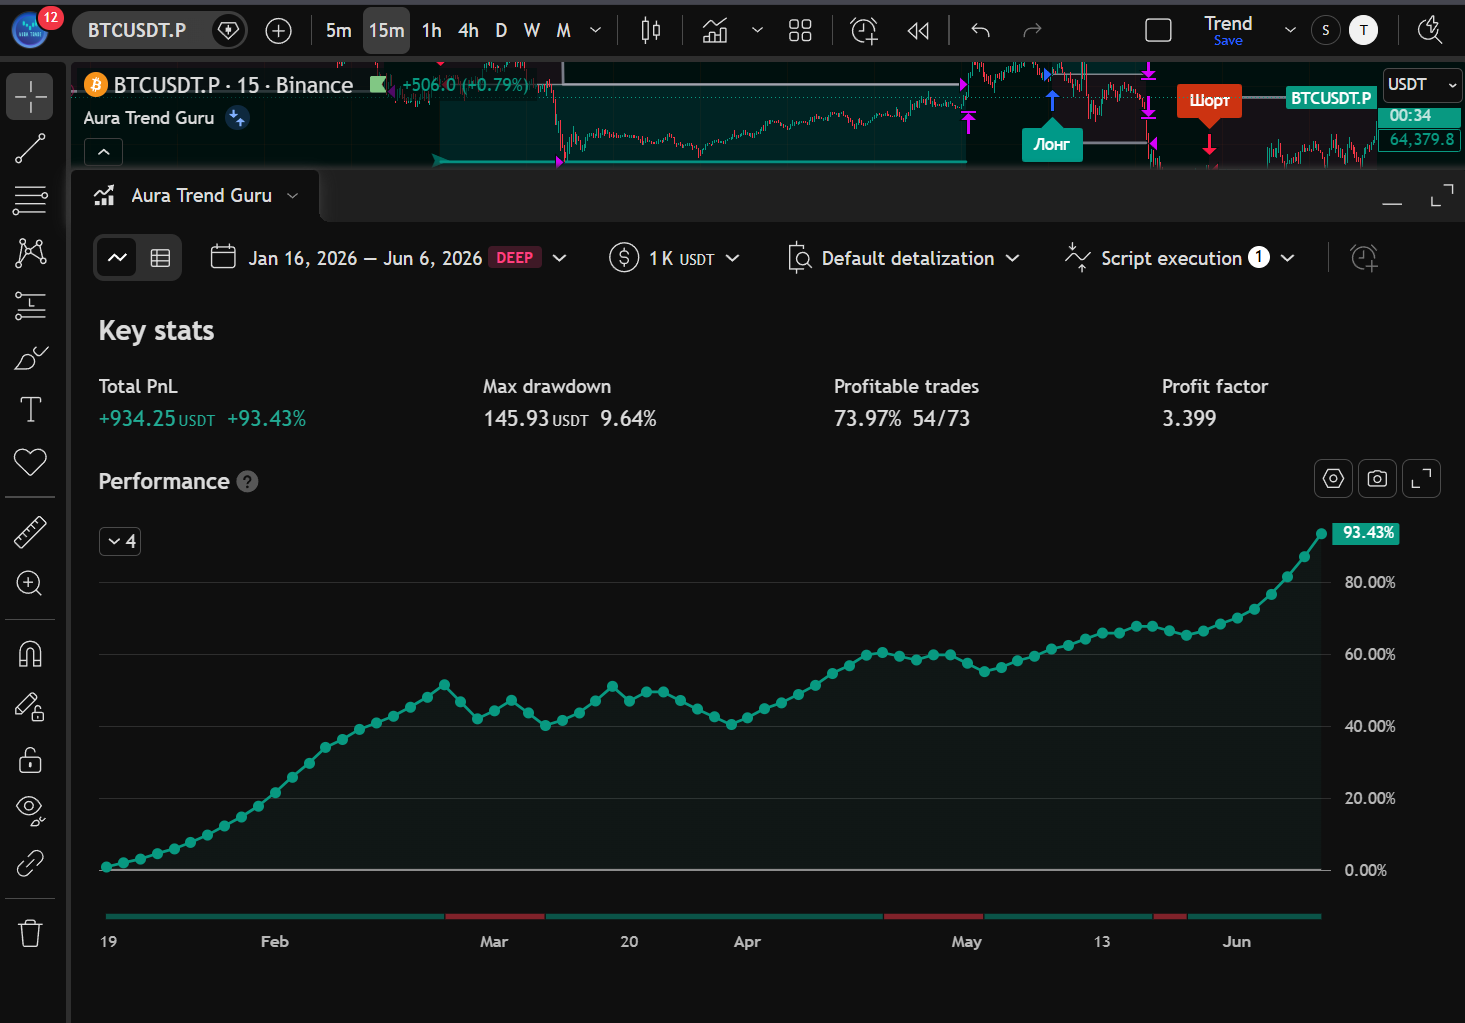
Task: Open the BTCUSDT.P symbol search
Action: [x=137, y=31]
